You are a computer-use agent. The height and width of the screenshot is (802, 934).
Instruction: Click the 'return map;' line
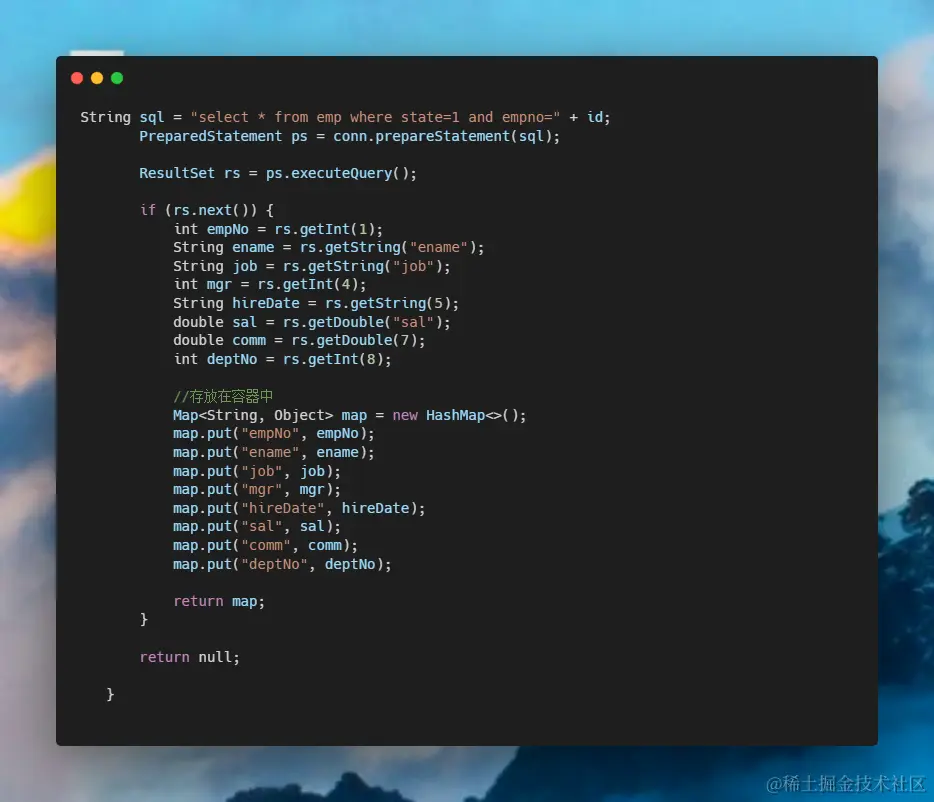pos(219,601)
